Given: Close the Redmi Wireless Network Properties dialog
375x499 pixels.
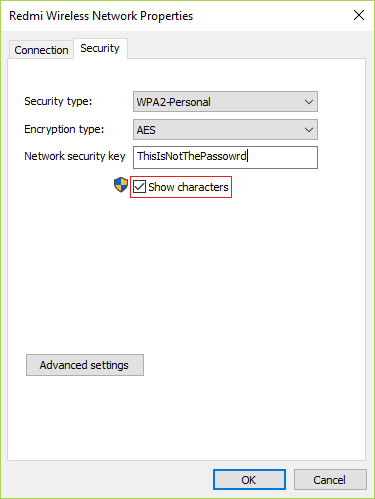Looking at the screenshot, I should coord(359,15).
